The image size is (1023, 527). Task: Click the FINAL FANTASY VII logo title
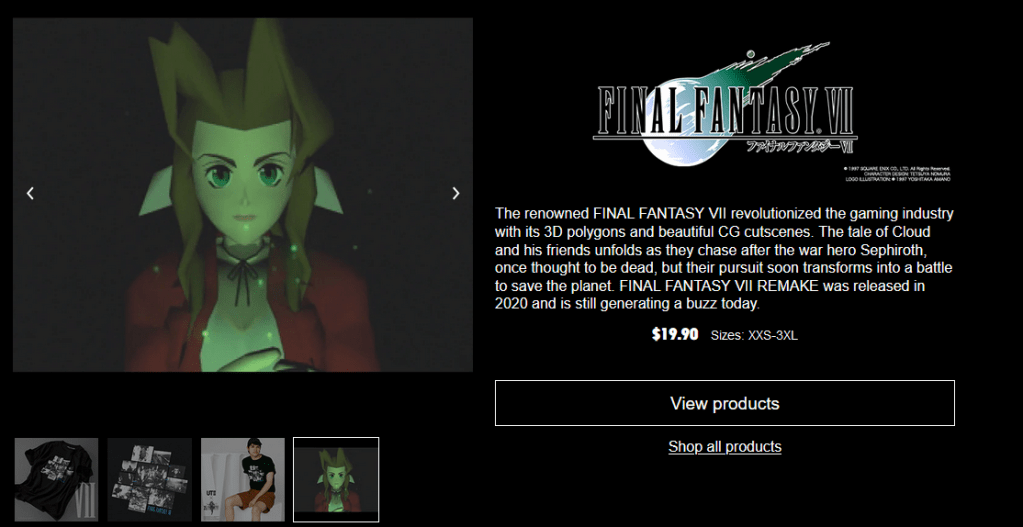pos(725,110)
